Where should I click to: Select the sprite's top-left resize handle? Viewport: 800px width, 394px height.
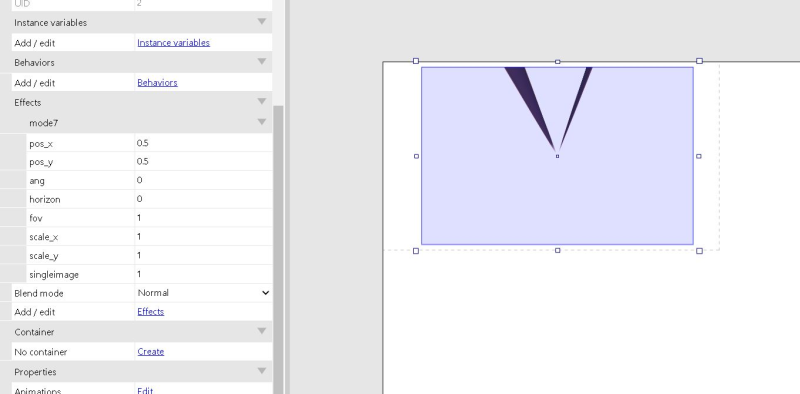(416, 61)
